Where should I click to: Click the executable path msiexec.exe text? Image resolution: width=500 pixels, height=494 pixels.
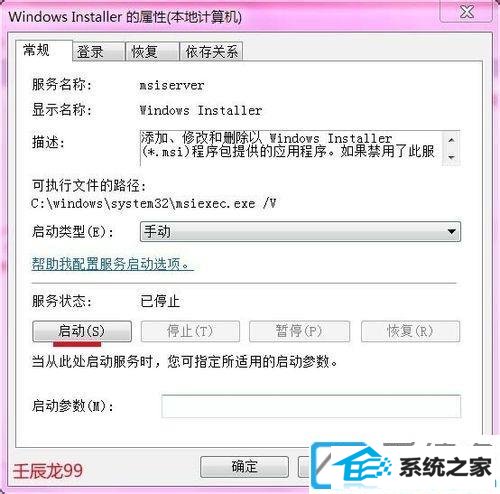pyautogui.click(x=153, y=203)
